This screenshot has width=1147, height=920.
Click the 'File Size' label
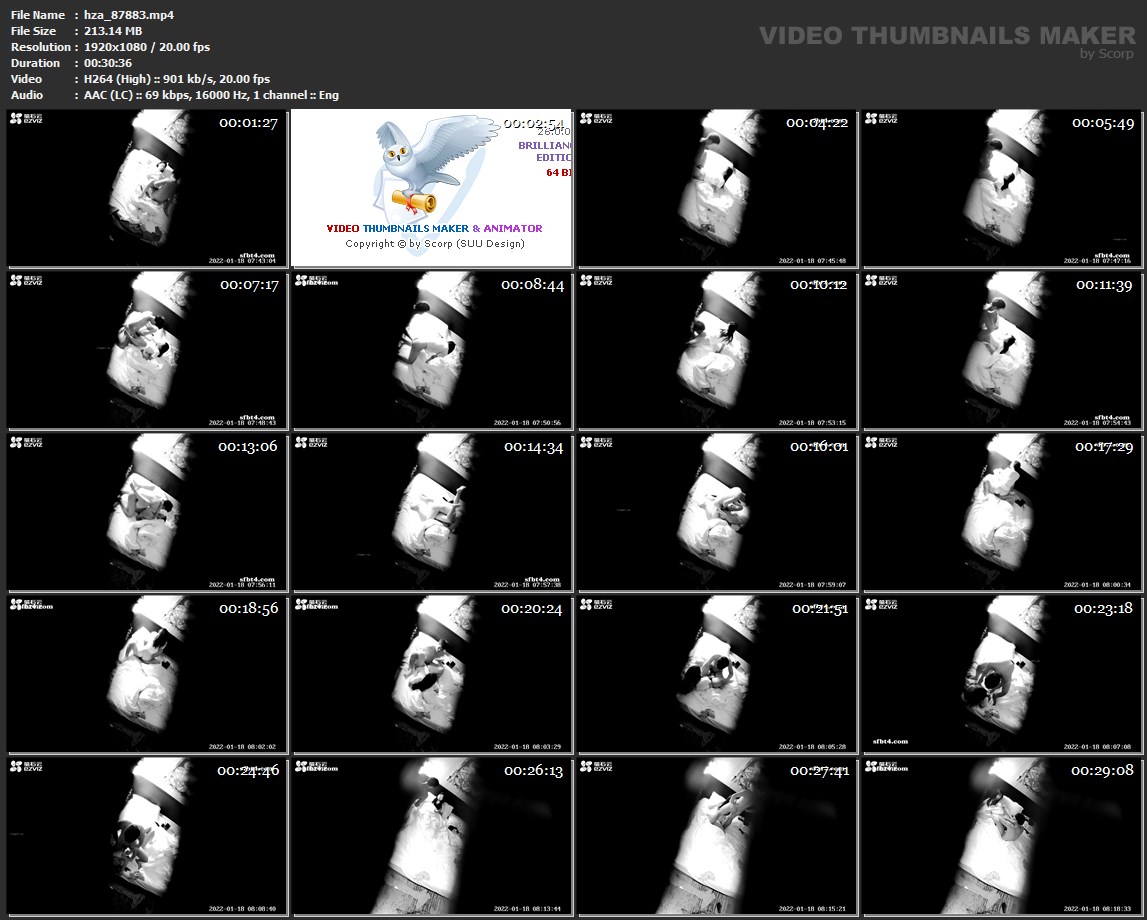pyautogui.click(x=34, y=31)
